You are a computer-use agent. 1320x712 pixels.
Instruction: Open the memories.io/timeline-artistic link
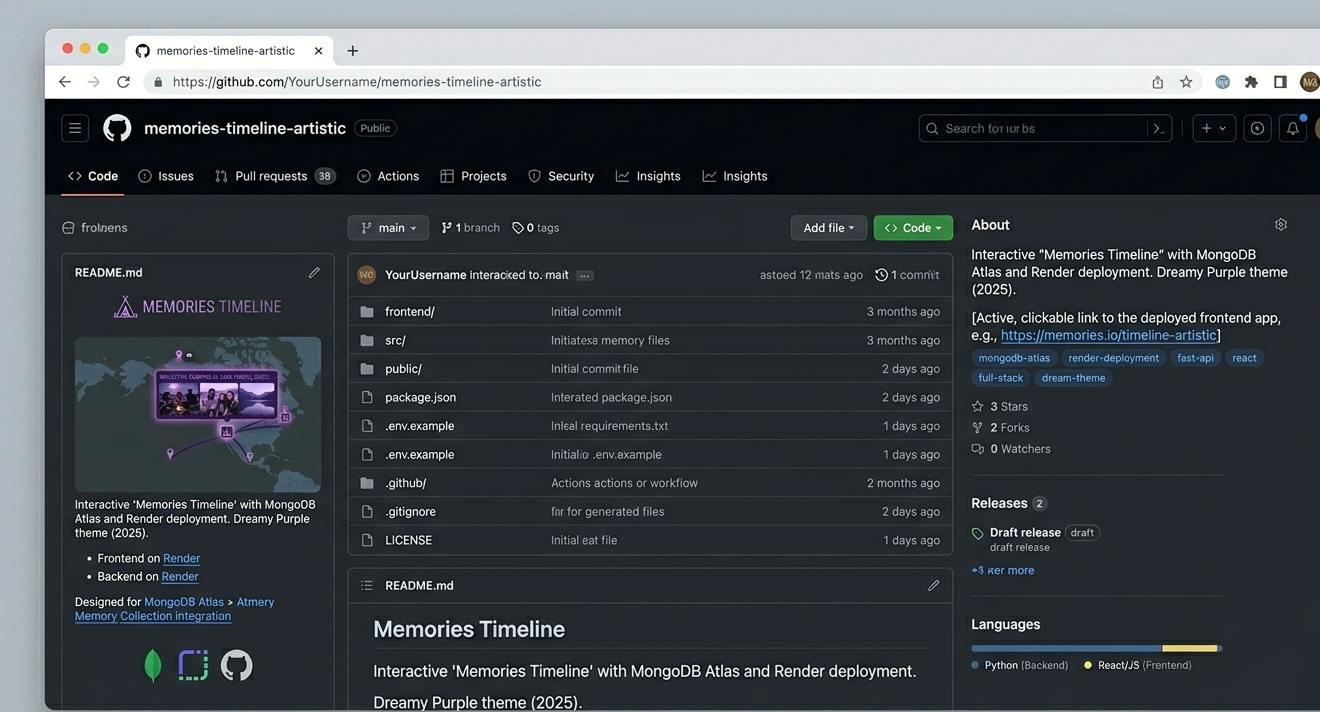point(1108,336)
